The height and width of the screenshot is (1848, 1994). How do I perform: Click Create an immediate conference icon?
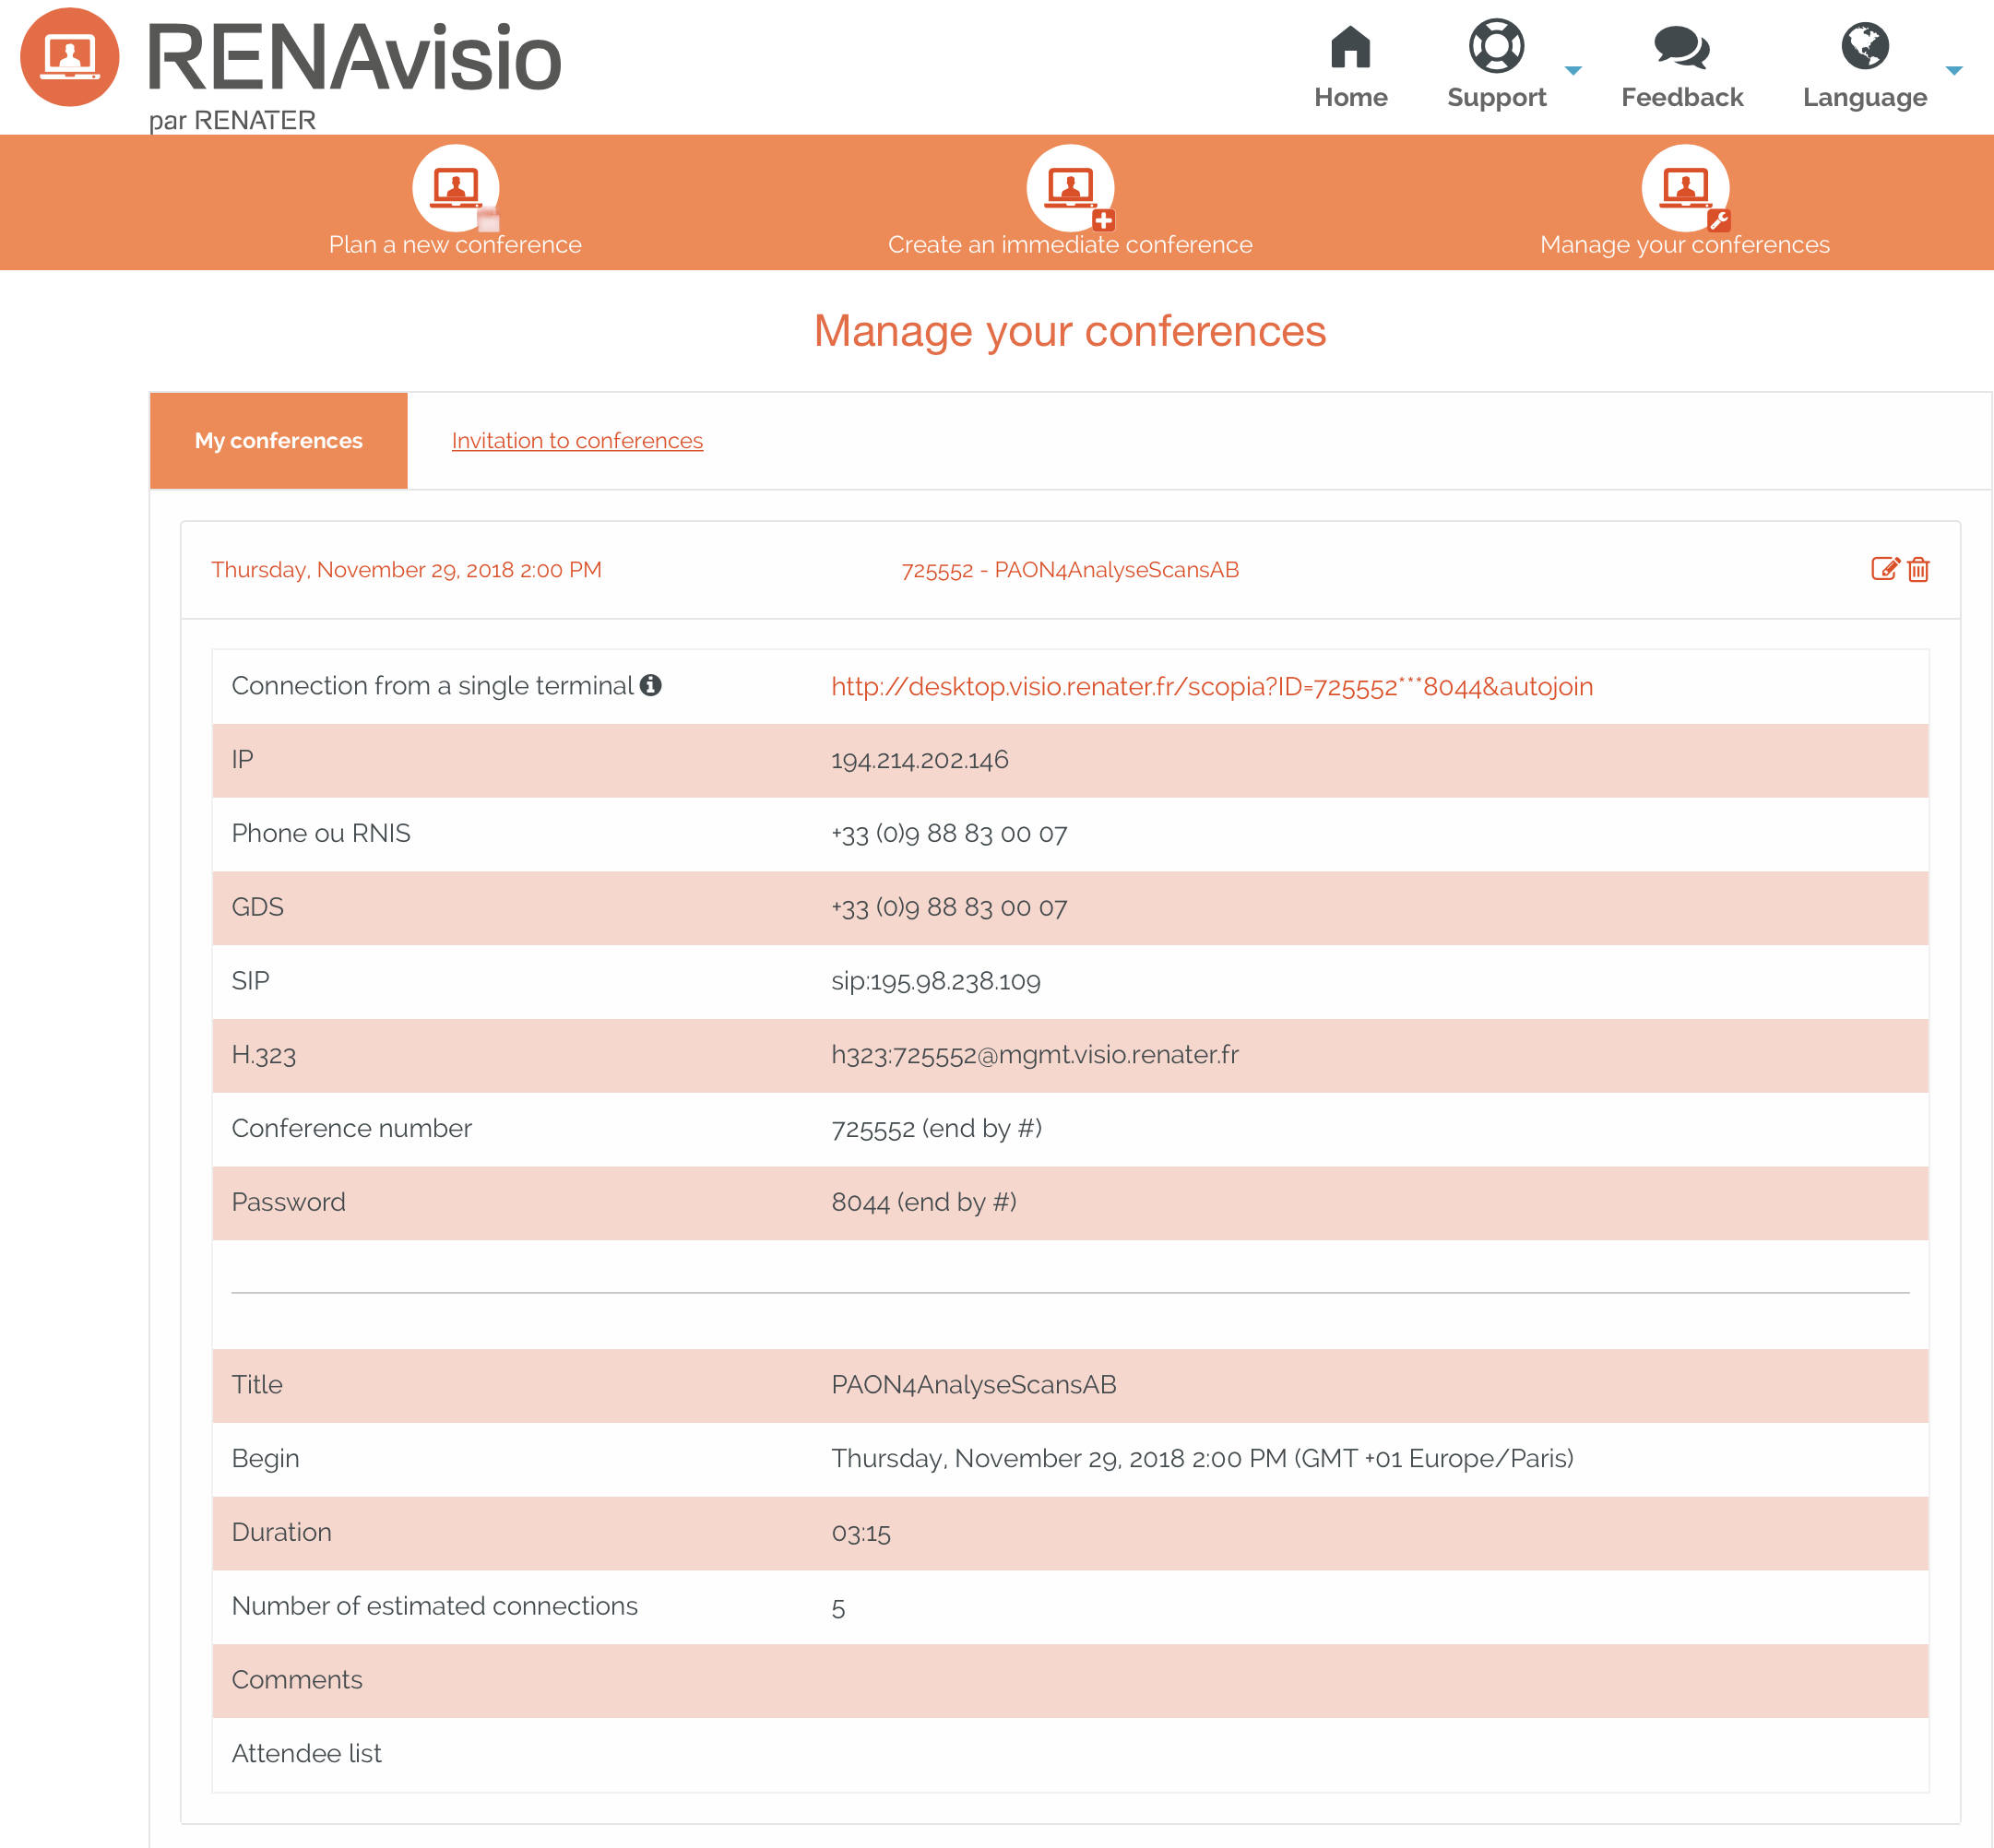tap(1070, 188)
